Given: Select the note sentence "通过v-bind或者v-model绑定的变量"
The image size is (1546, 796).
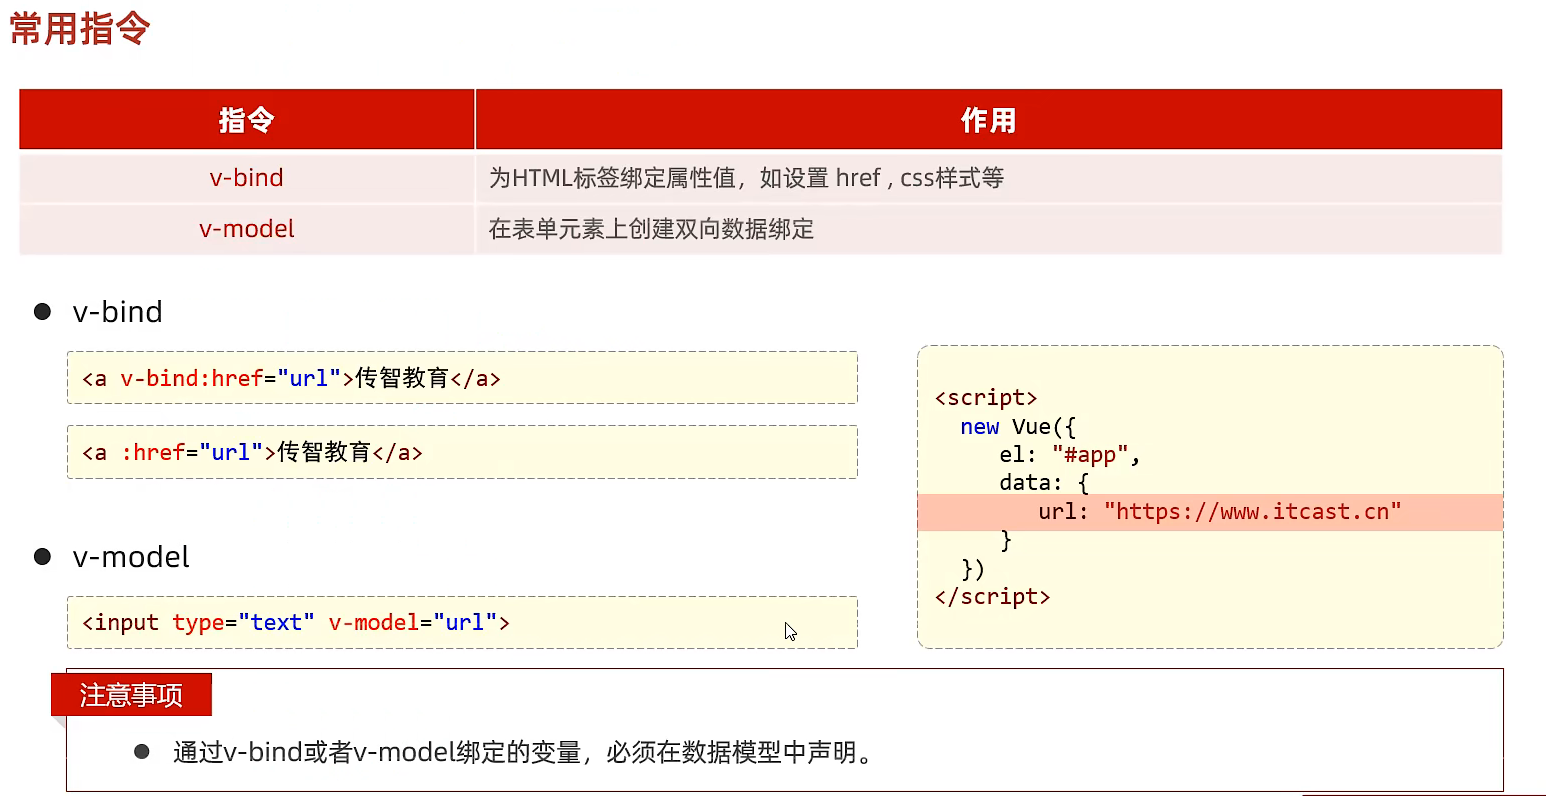Looking at the screenshot, I should pyautogui.click(x=525, y=752).
